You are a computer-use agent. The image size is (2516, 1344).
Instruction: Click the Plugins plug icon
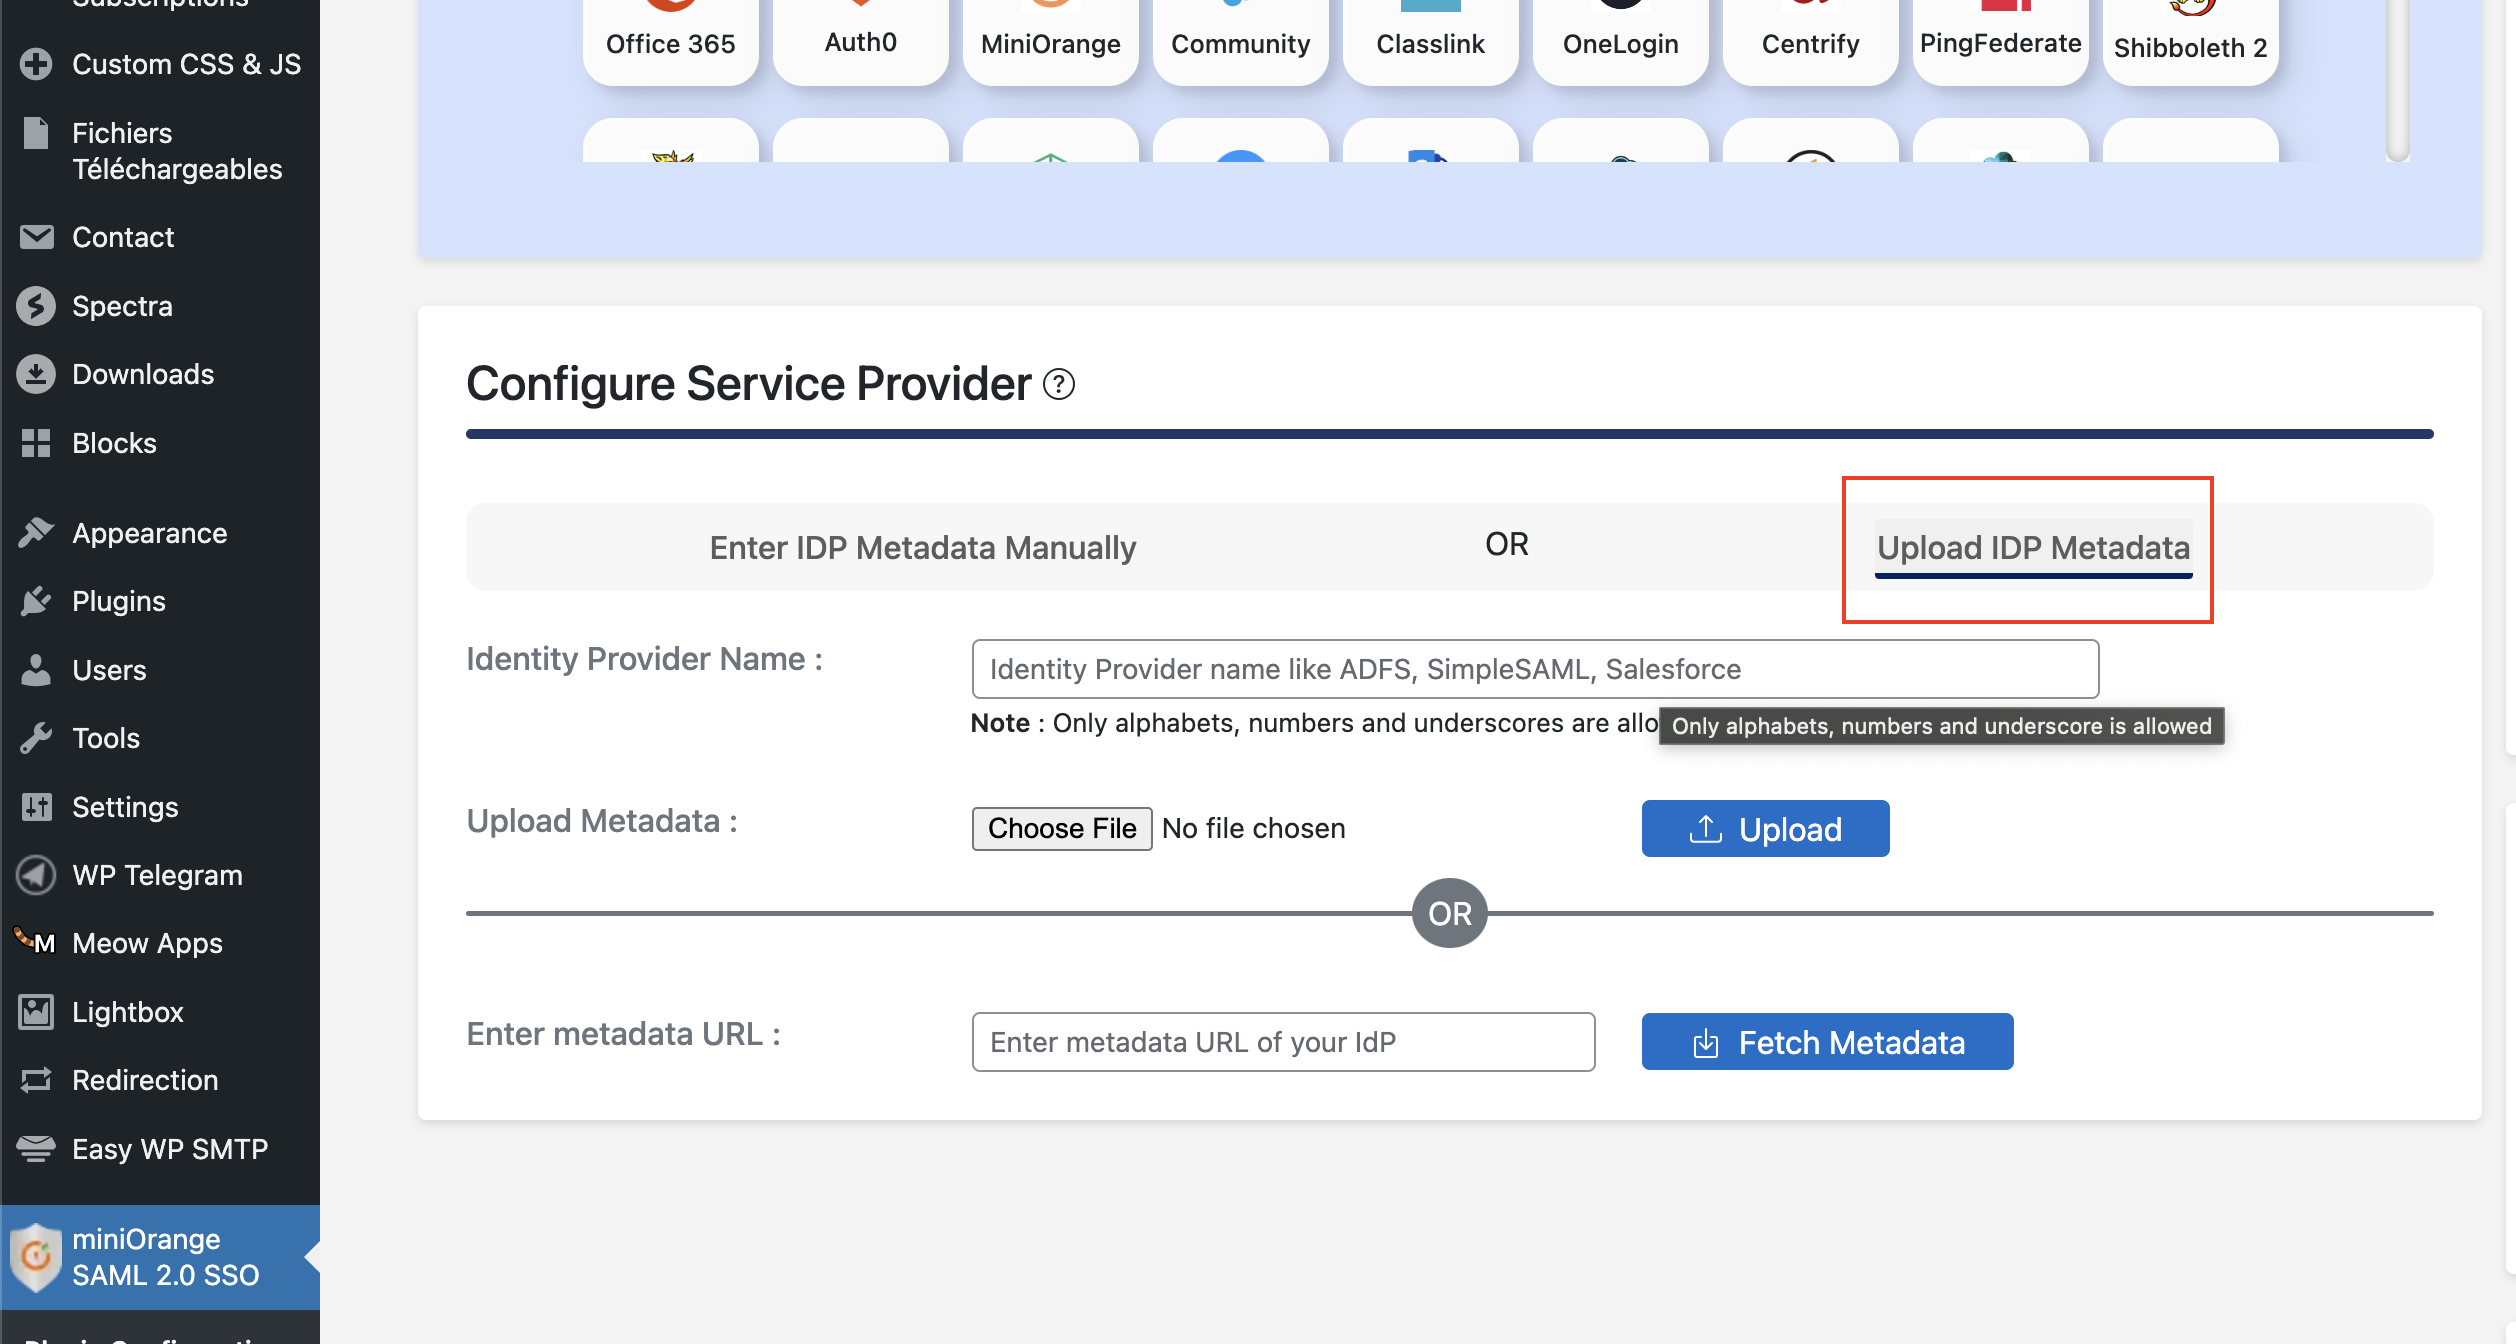coord(36,601)
